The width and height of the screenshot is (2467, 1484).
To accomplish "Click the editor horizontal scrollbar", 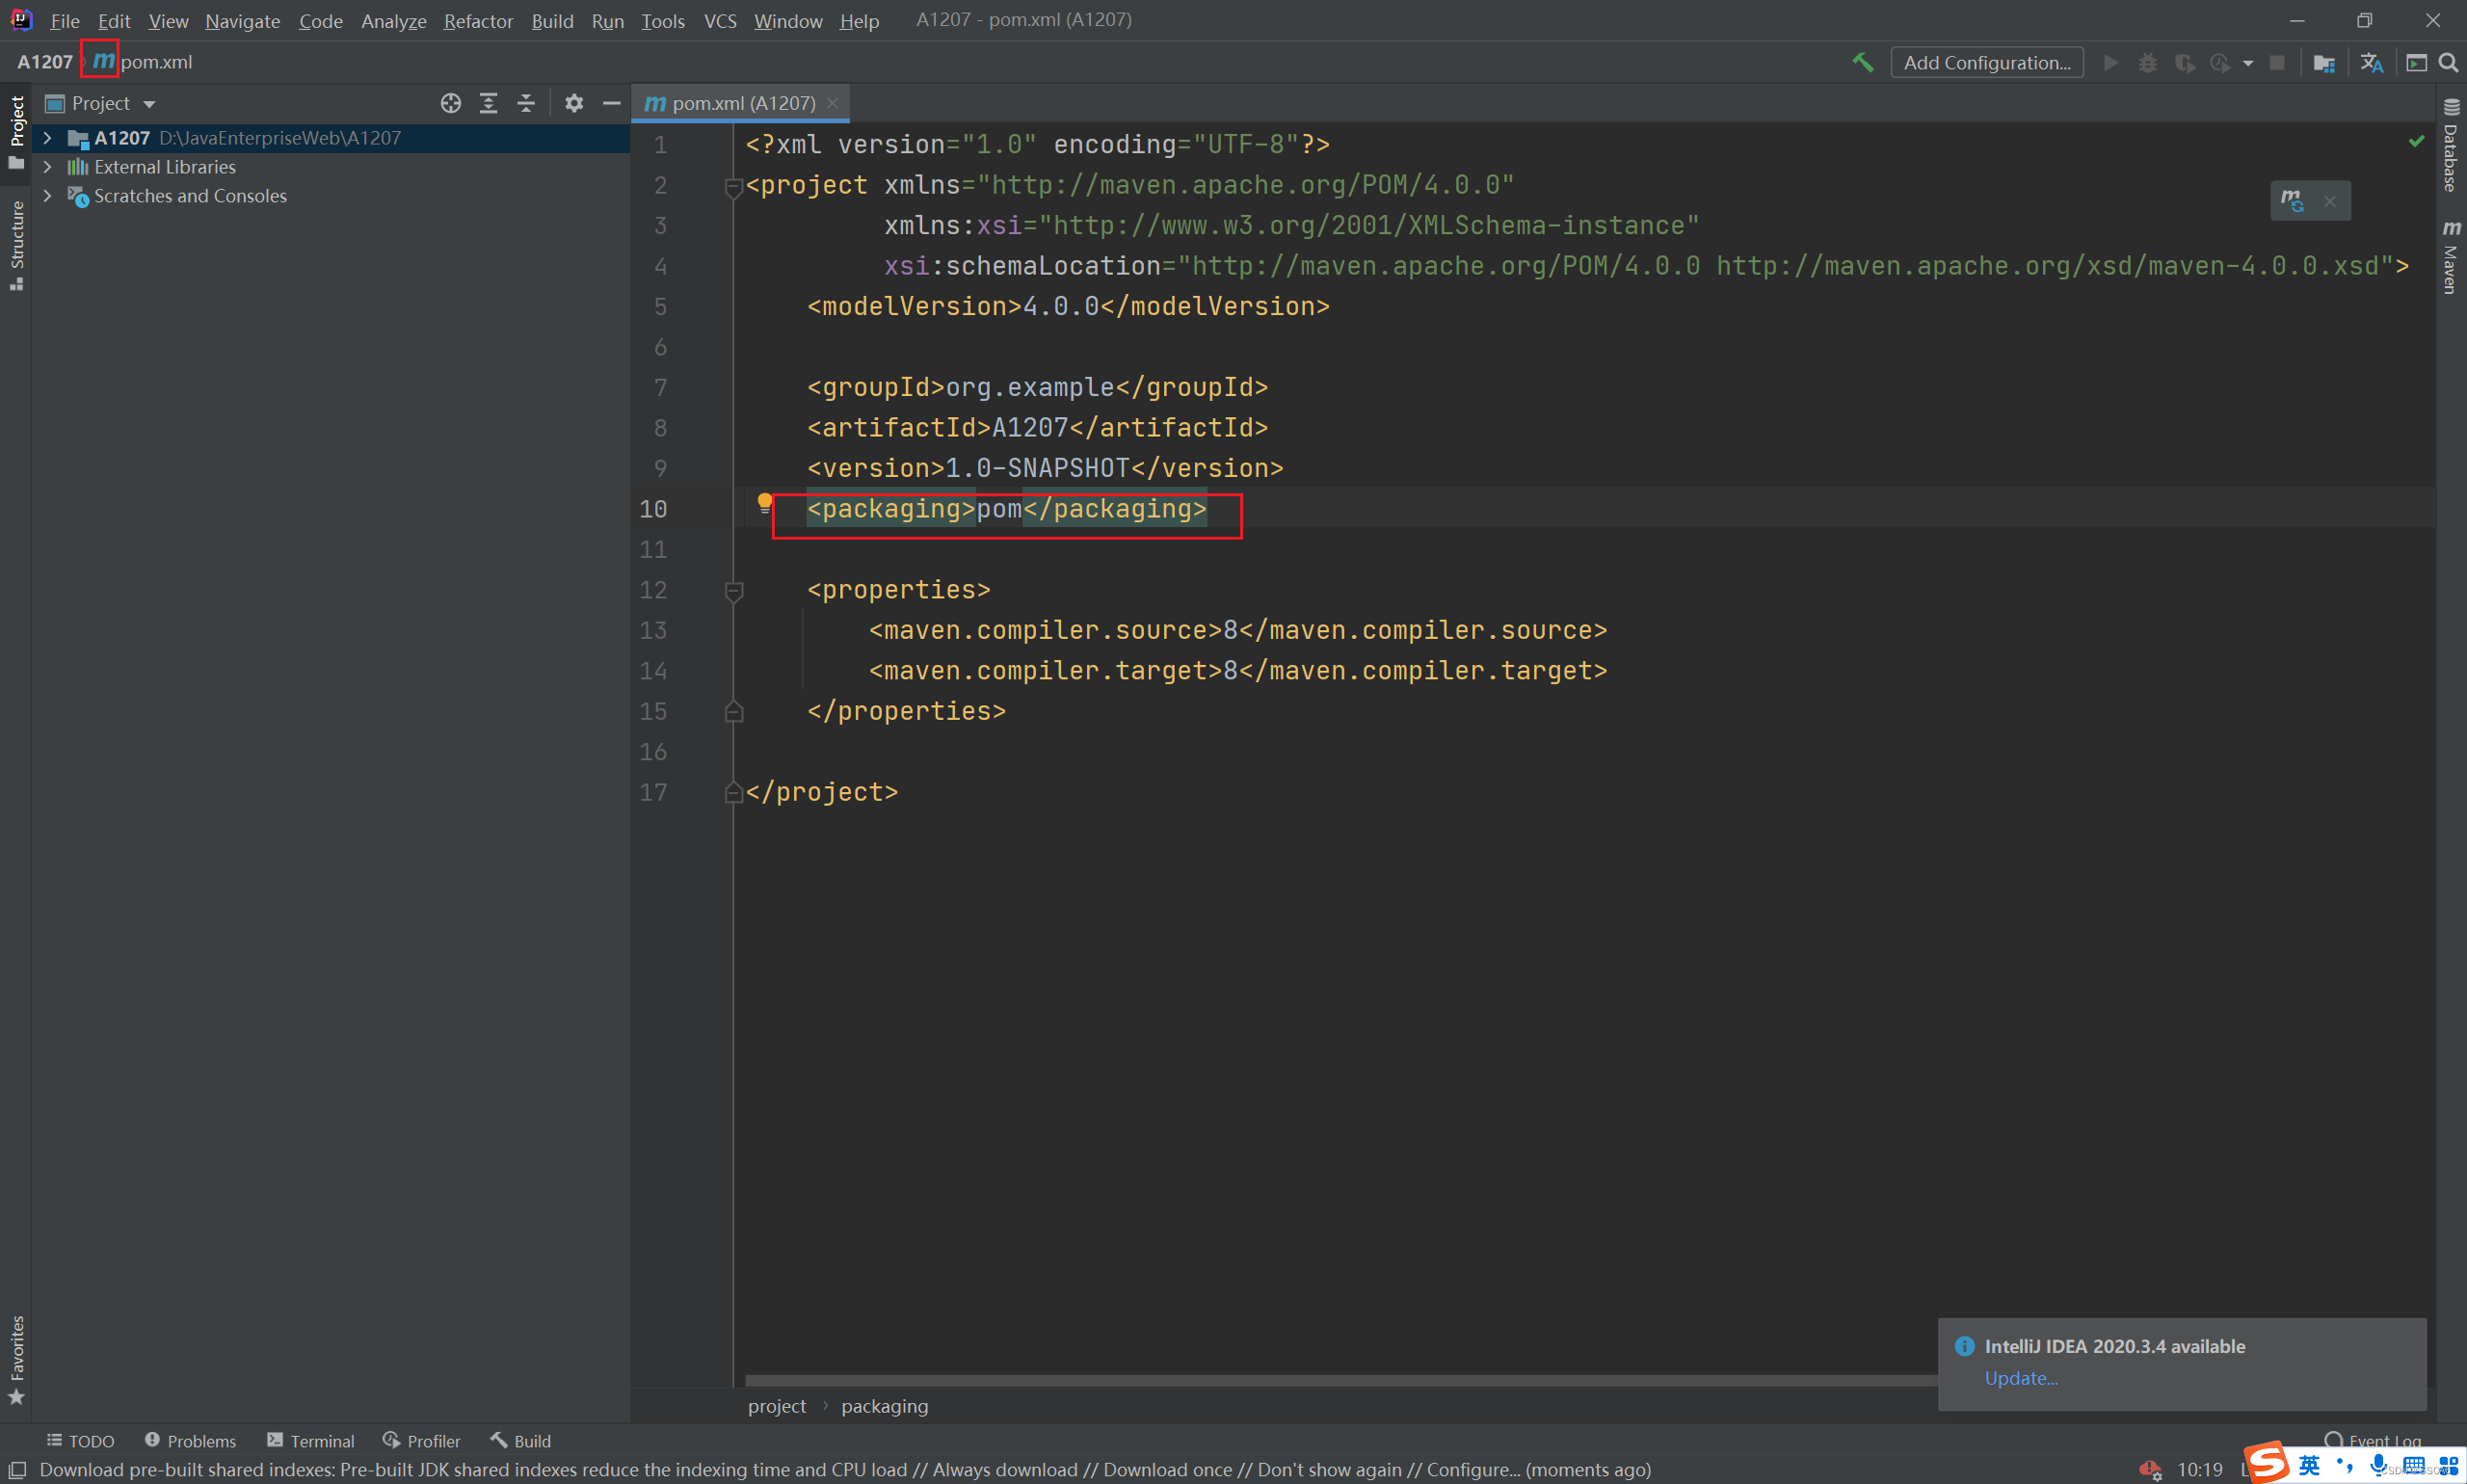I will [x=1300, y=1381].
